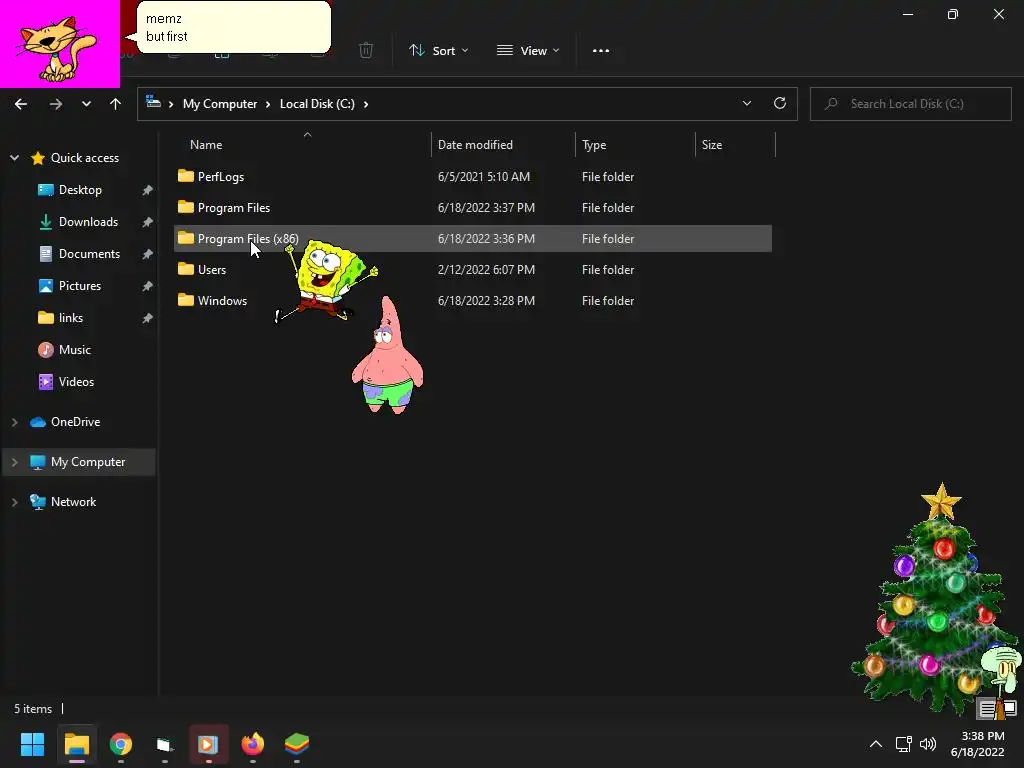Expand the My Computer tree node

click(14, 462)
